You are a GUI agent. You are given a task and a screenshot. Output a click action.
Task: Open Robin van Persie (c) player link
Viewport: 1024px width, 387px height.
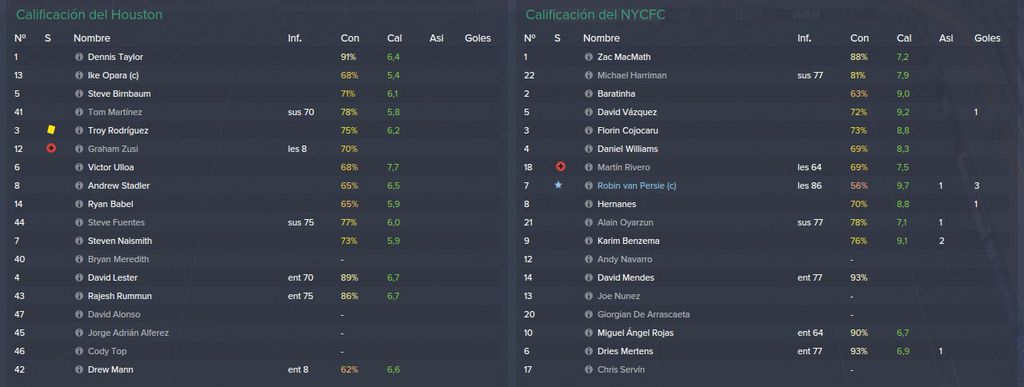click(637, 186)
